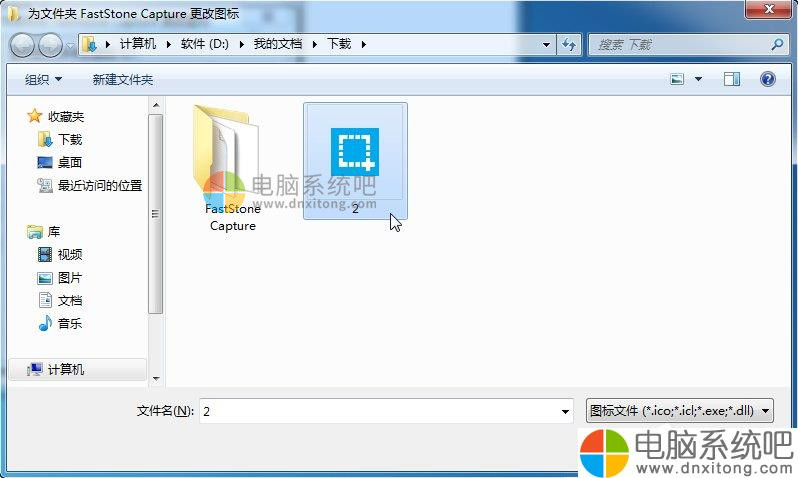
Task: Click the navigation pane scrollbar thumb
Action: point(156,214)
